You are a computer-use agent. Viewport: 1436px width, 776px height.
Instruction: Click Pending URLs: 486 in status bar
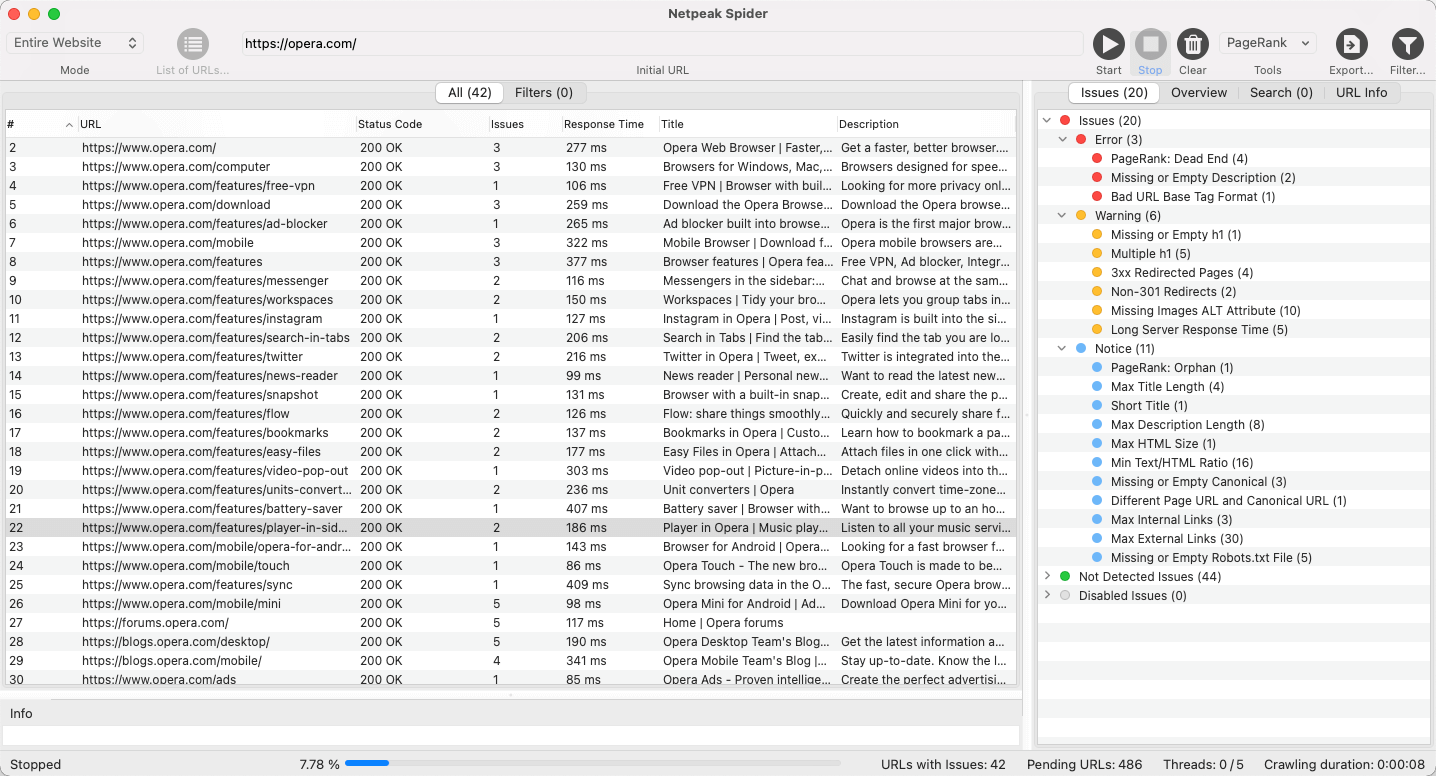(x=1084, y=764)
